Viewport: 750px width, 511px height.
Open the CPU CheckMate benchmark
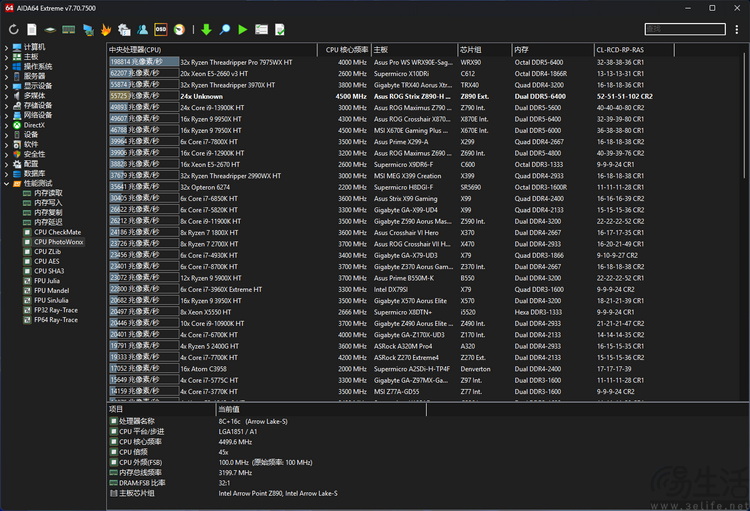point(57,232)
